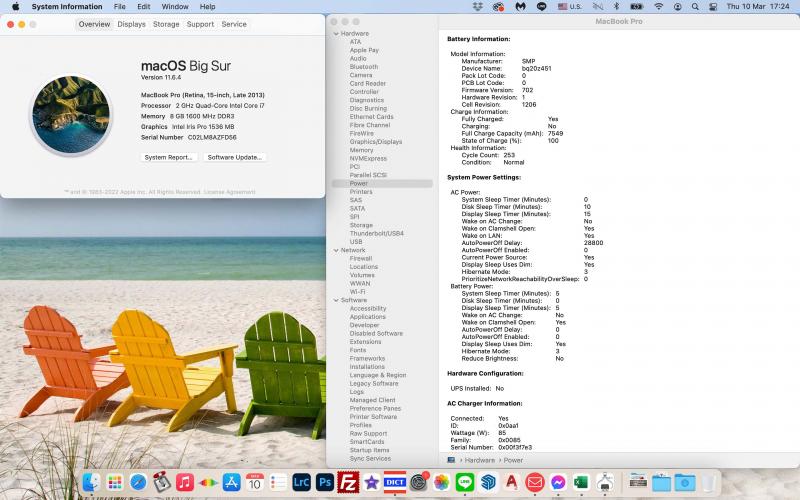Screen dimensions: 800x500
Task: Select Memory in Hardware sidebar
Action: click(361, 150)
